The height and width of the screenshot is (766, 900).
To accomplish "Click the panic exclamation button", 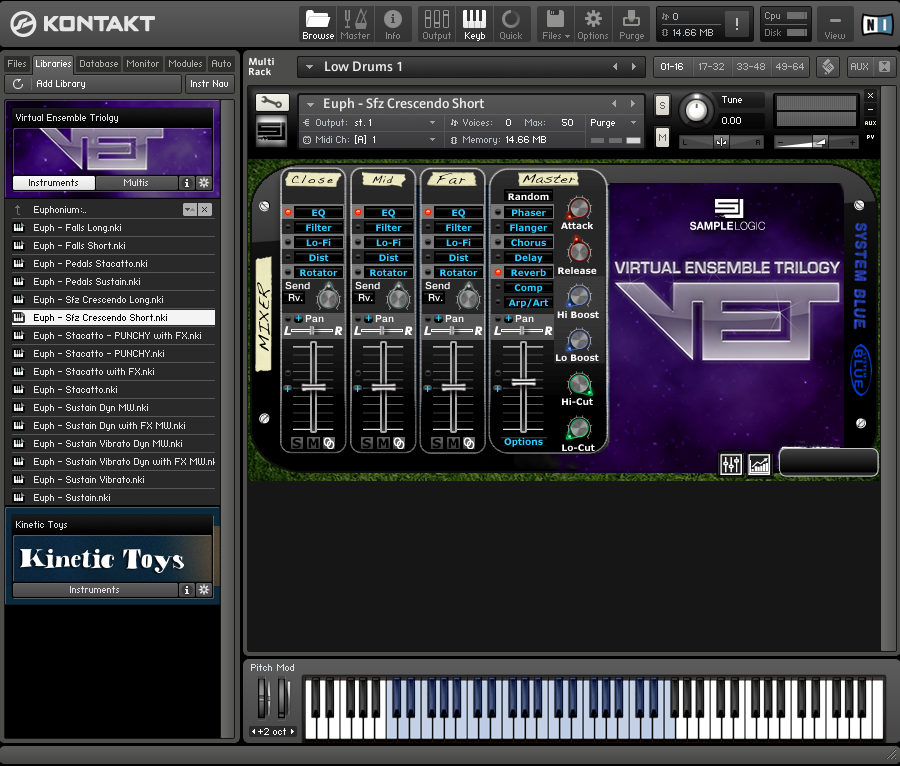I will [x=737, y=24].
